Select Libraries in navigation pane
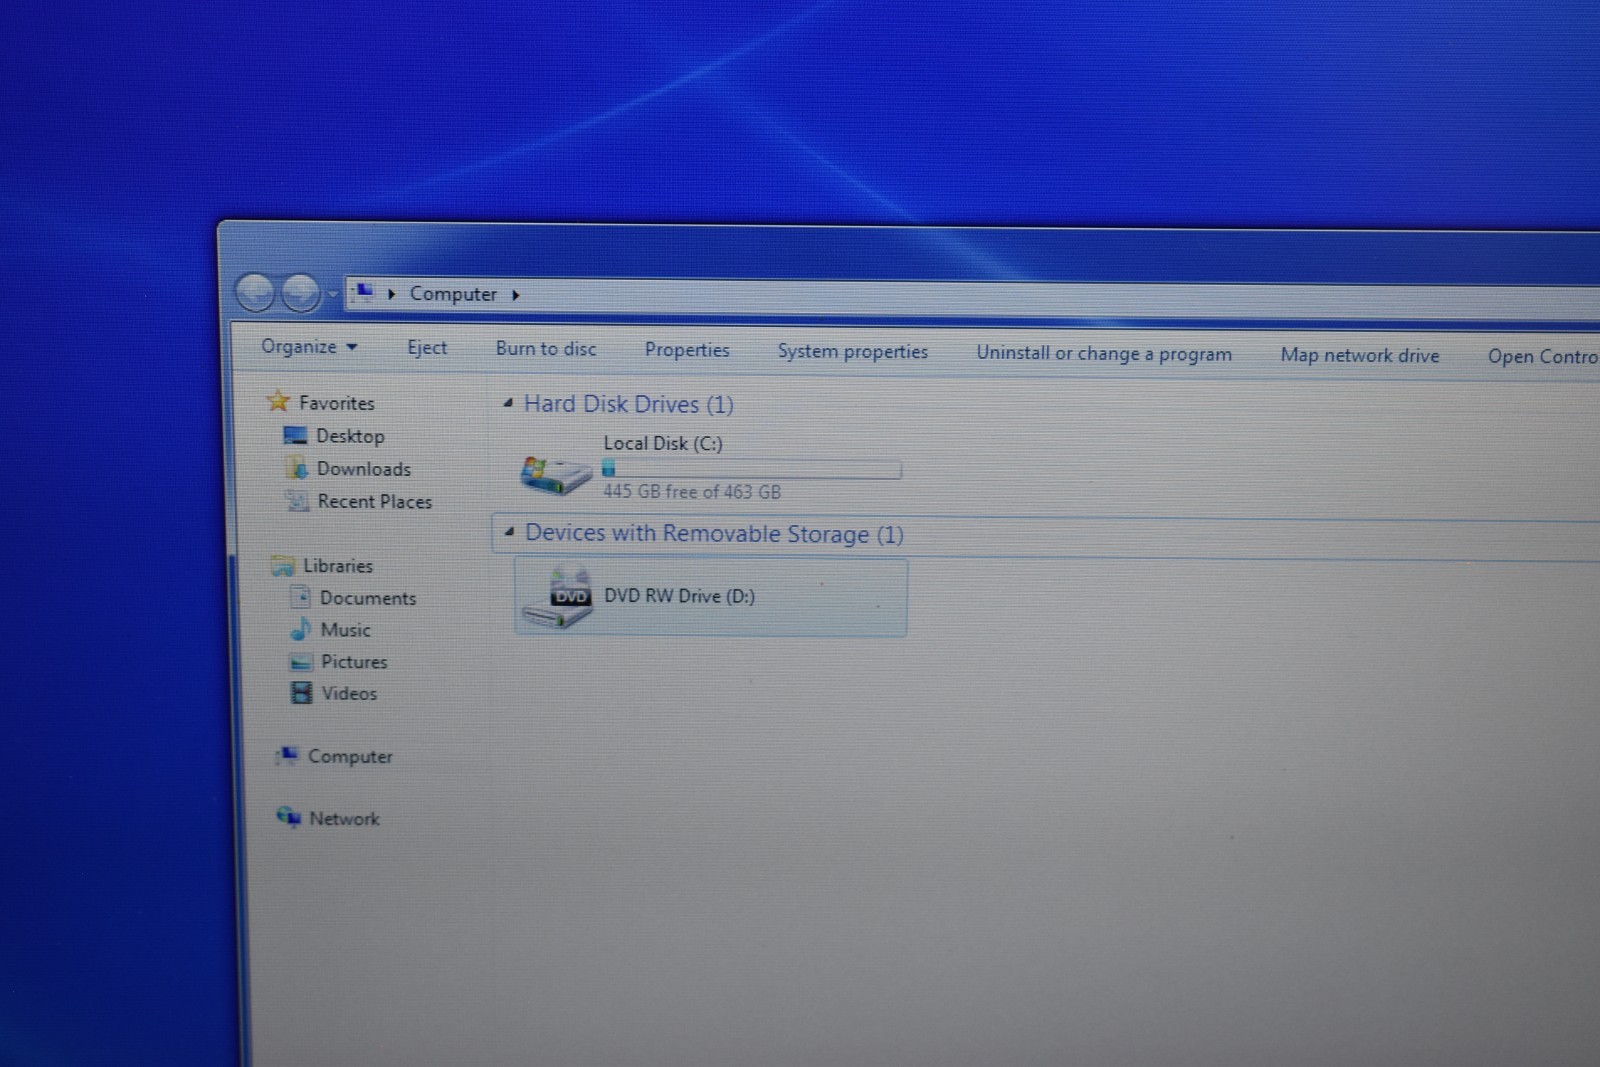Screen dimensions: 1600x1067 coord(338,566)
